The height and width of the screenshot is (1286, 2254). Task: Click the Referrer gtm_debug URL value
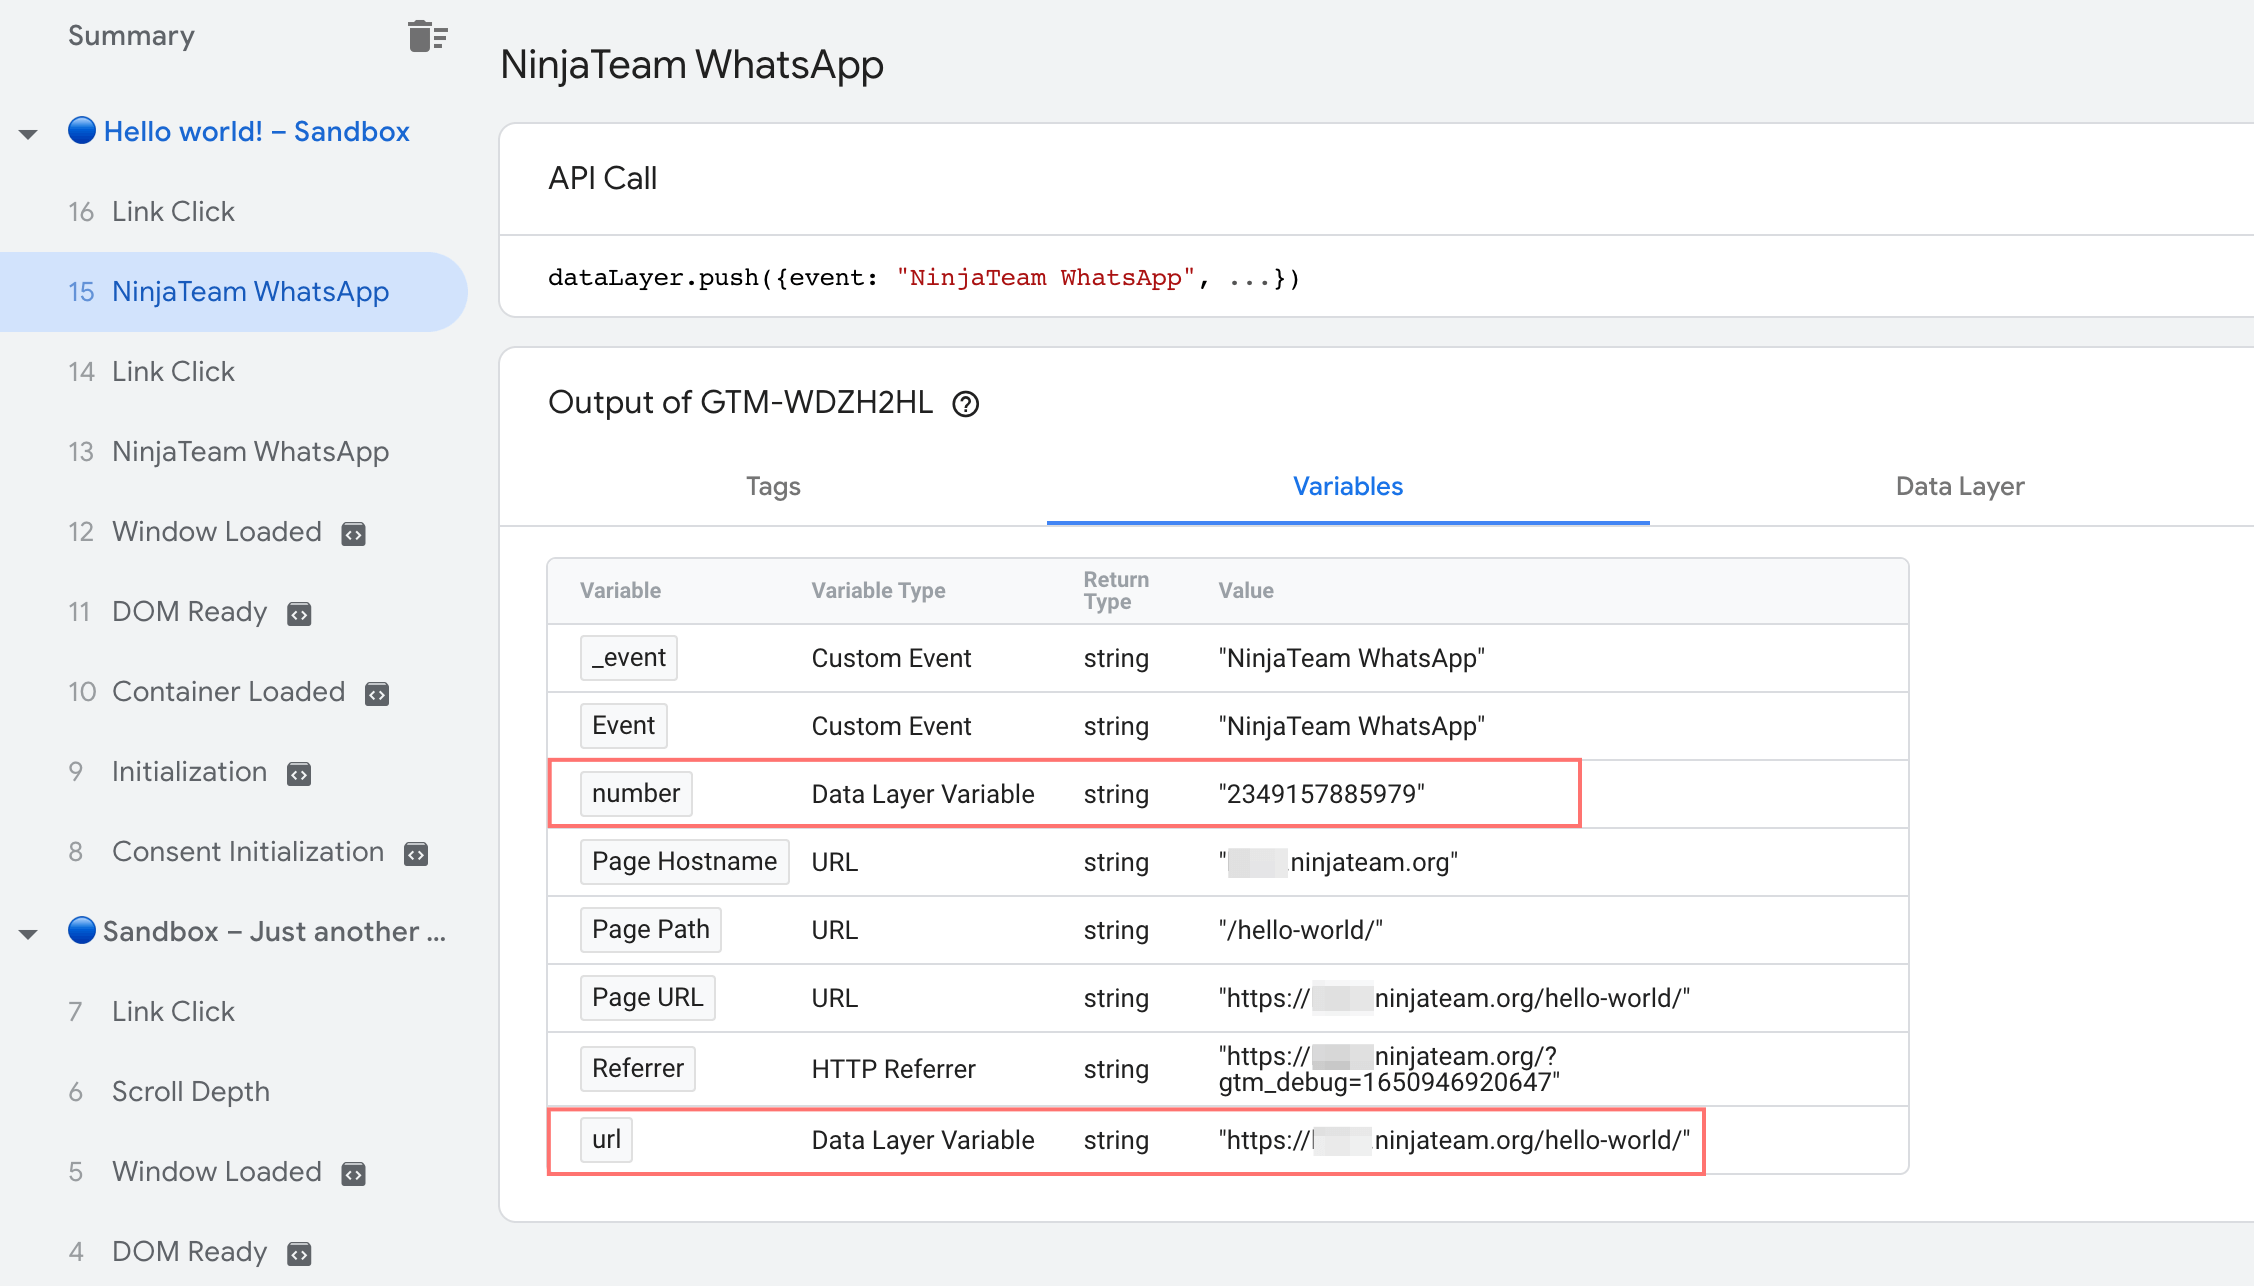(x=1389, y=1069)
